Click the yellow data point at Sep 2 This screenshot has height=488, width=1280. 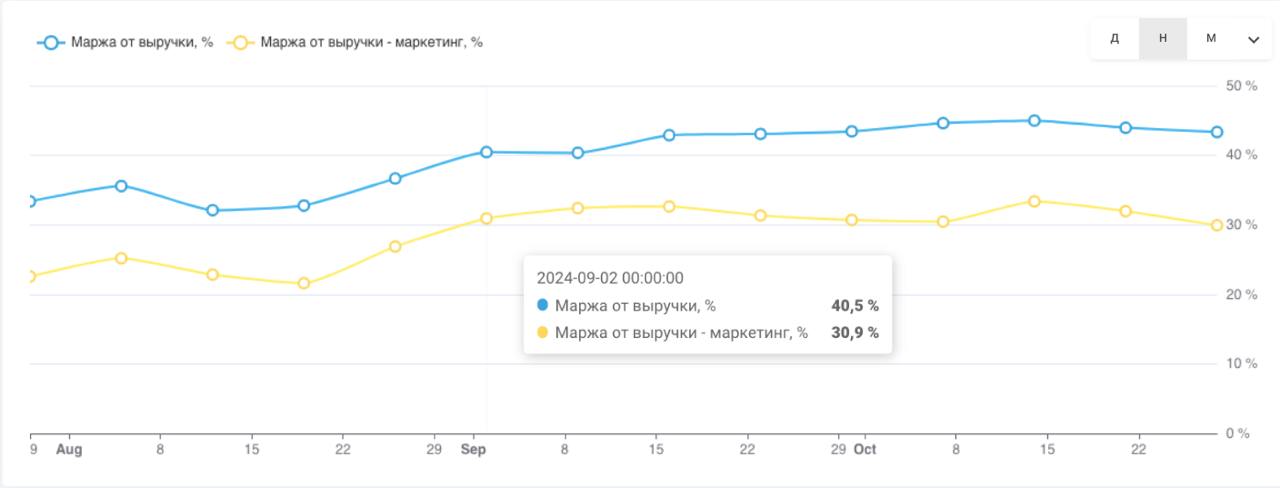click(486, 218)
